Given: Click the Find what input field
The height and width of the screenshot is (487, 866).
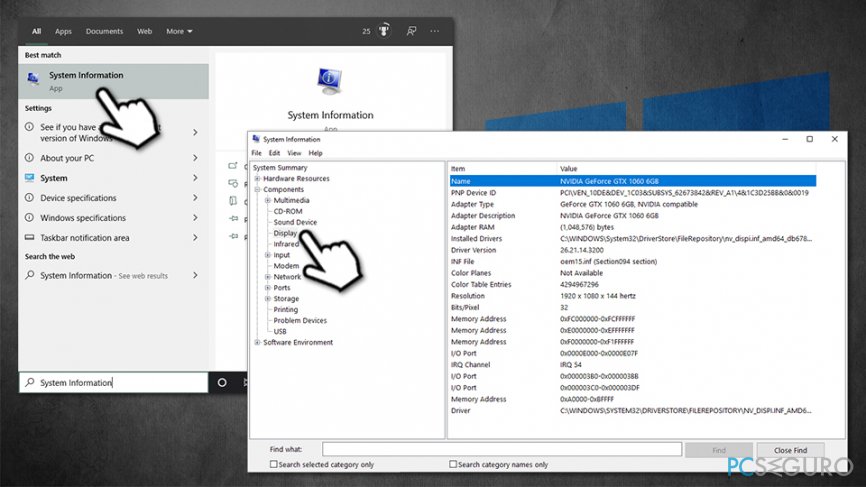Looking at the screenshot, I should coord(502,449).
